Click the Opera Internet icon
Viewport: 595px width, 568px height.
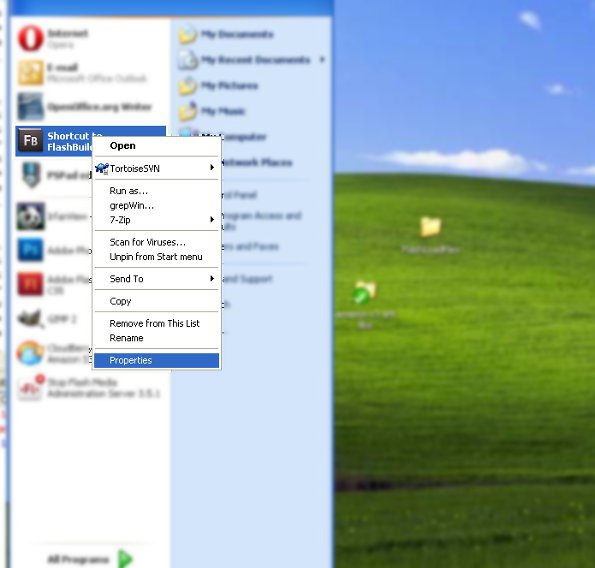31,38
